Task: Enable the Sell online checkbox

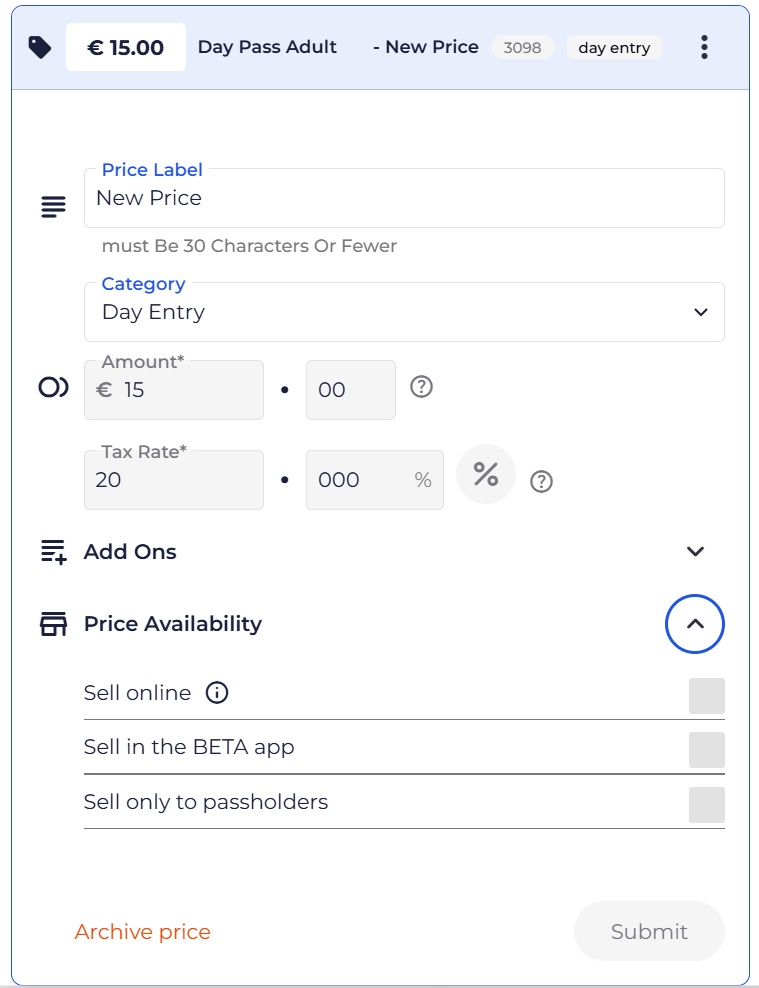Action: point(706,696)
